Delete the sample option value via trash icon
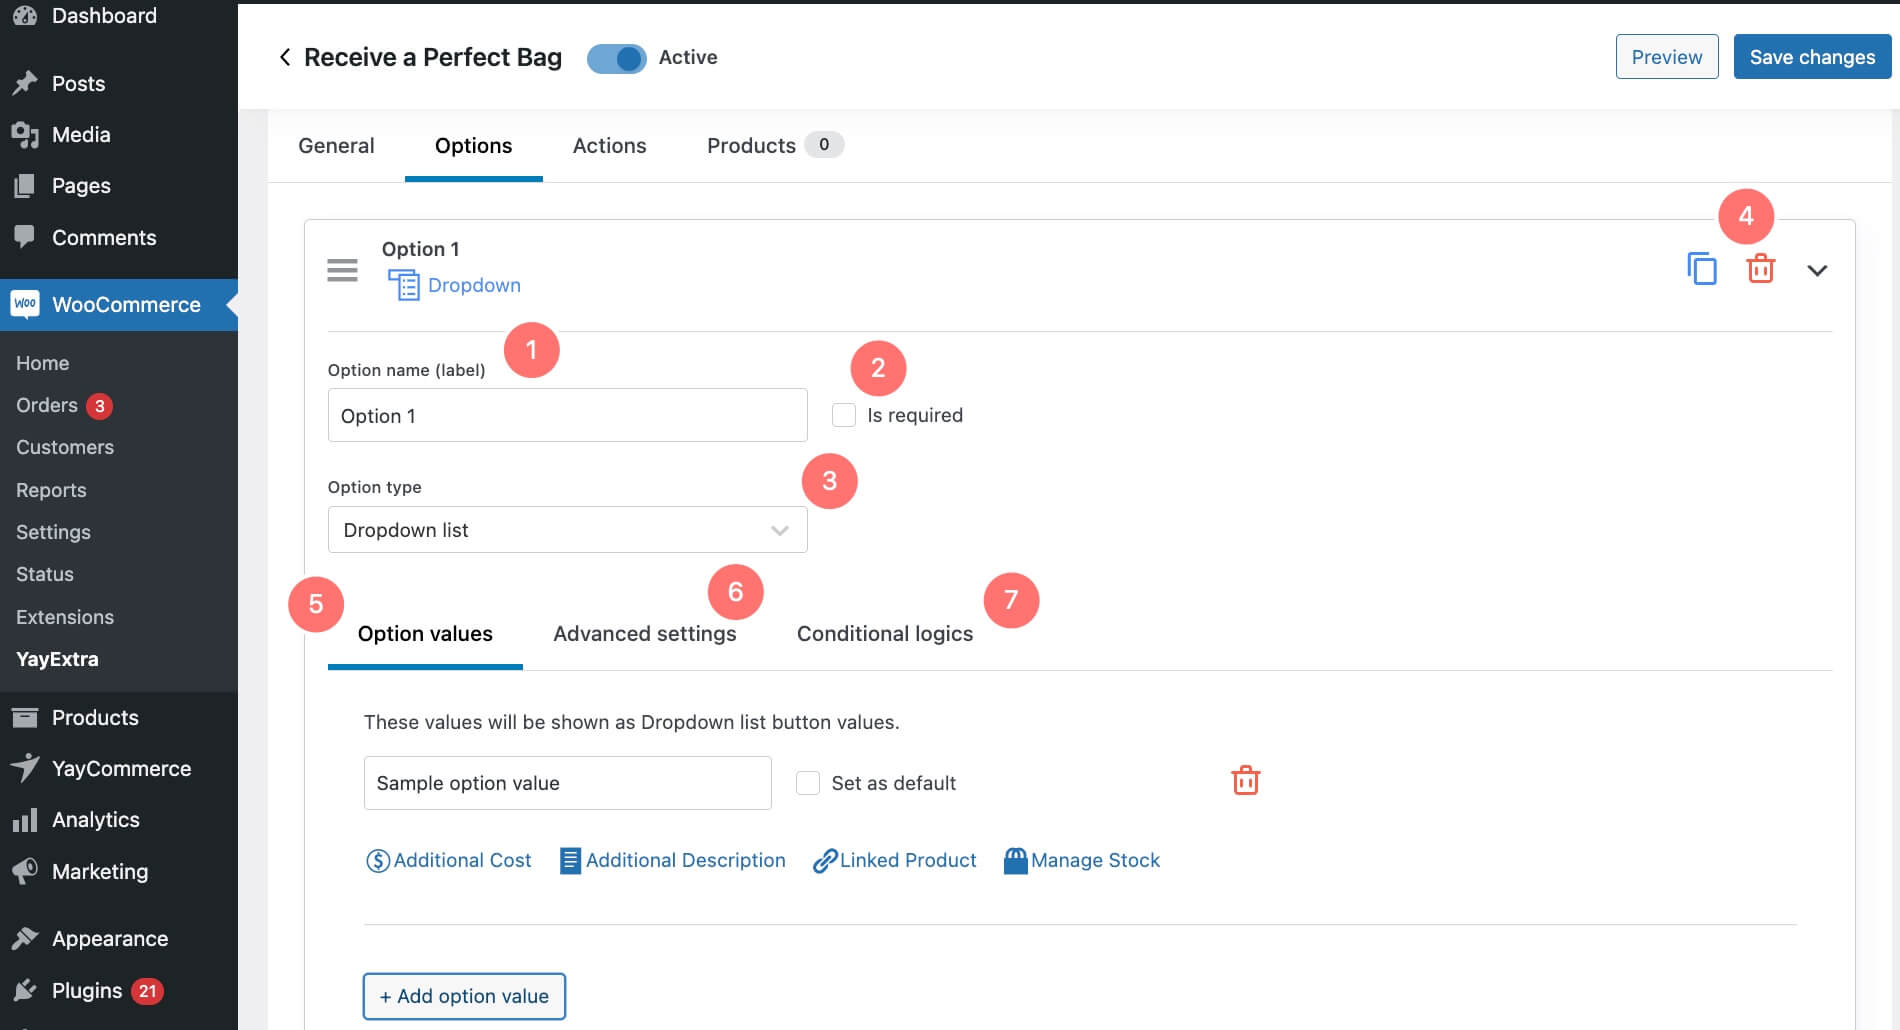The image size is (1900, 1030). pos(1246,780)
